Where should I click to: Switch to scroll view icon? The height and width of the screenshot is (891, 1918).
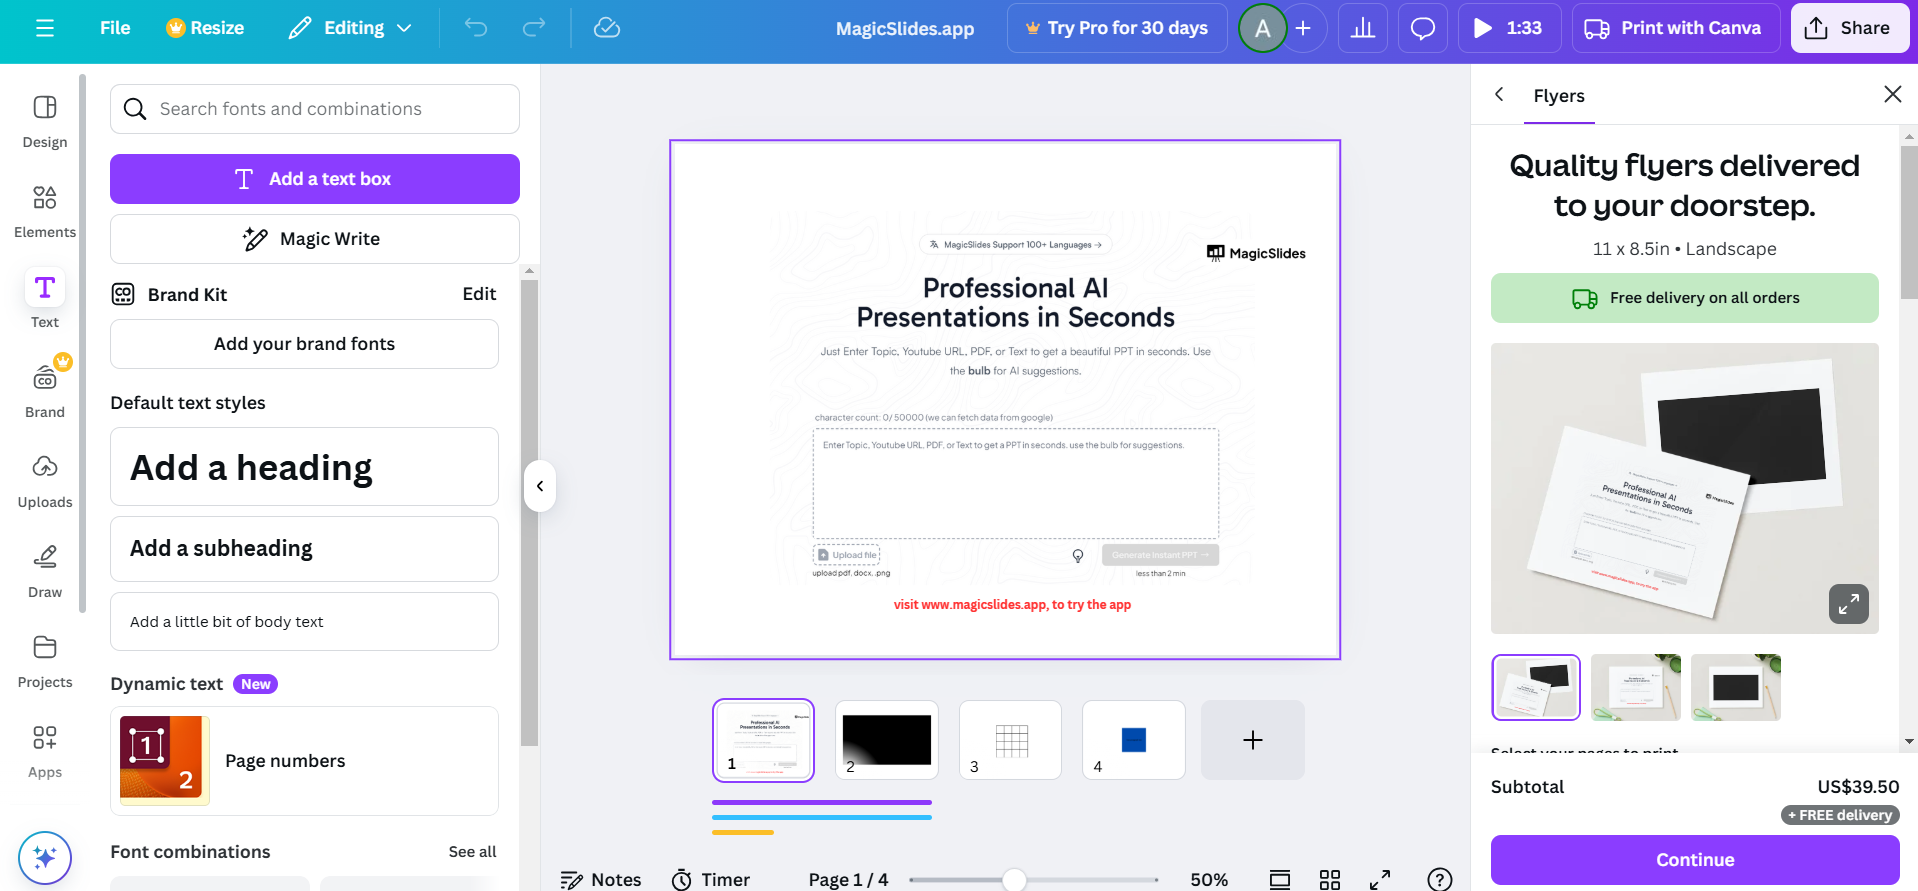(x=1280, y=880)
